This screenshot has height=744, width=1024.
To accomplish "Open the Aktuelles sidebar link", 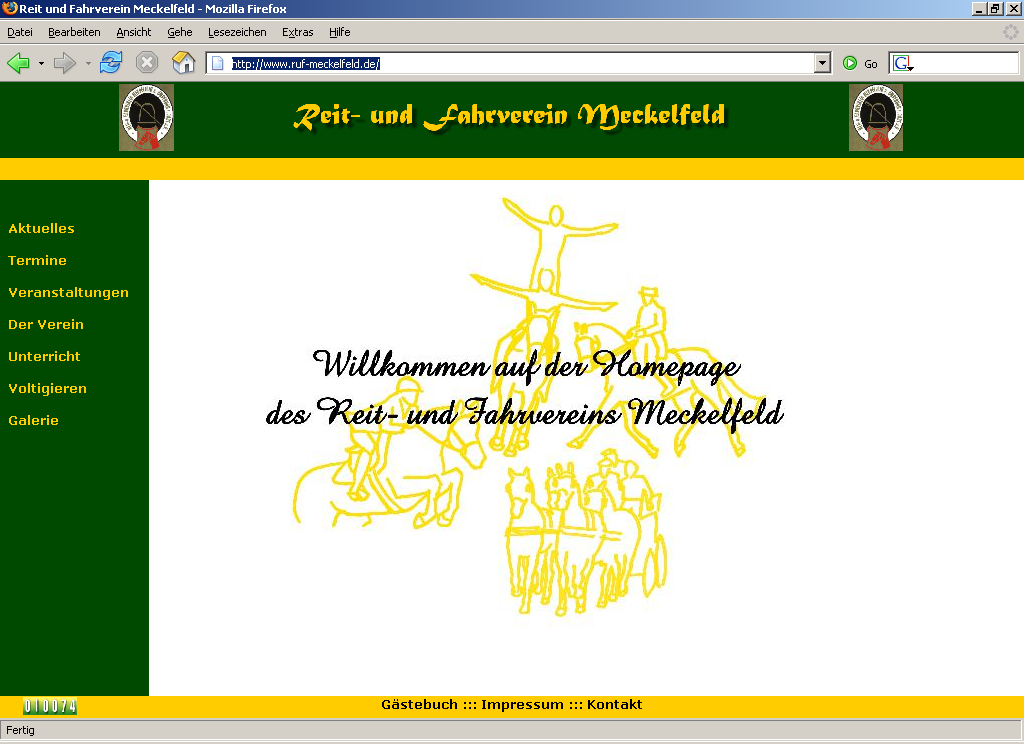I will [41, 229].
